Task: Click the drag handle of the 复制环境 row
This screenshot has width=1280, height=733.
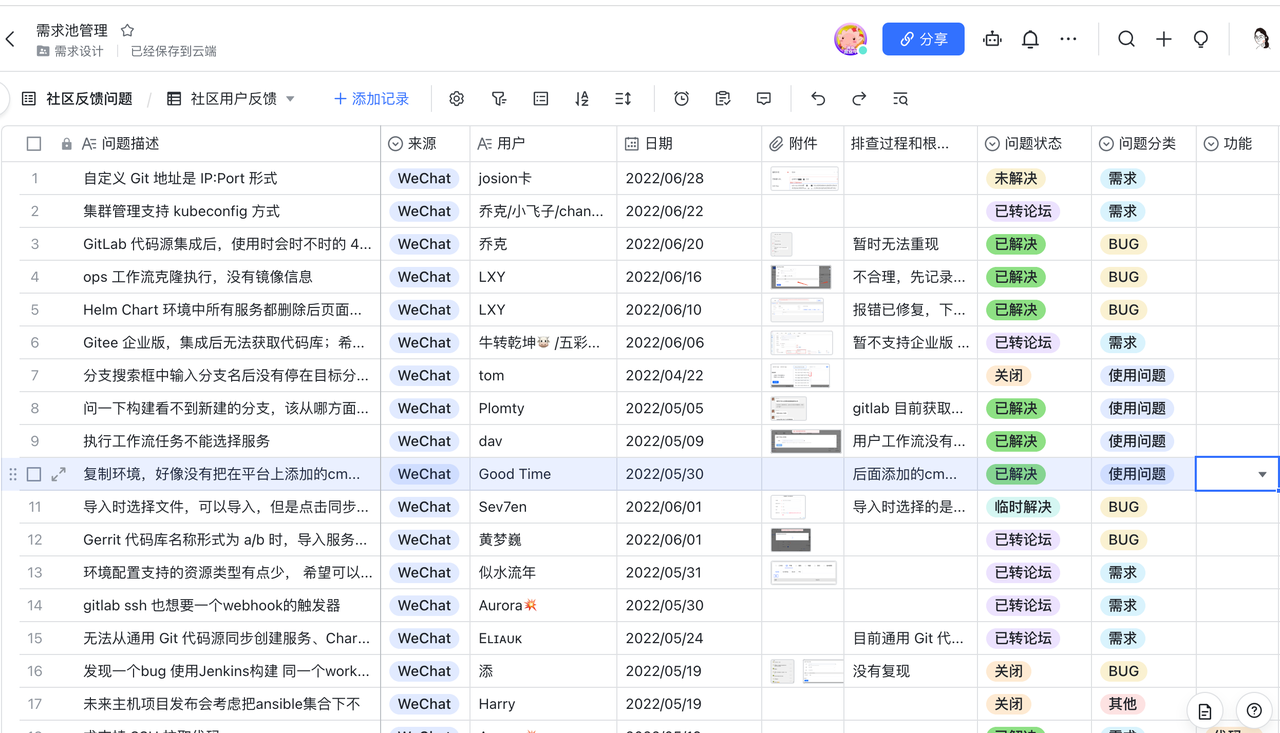Action: tap(13, 474)
